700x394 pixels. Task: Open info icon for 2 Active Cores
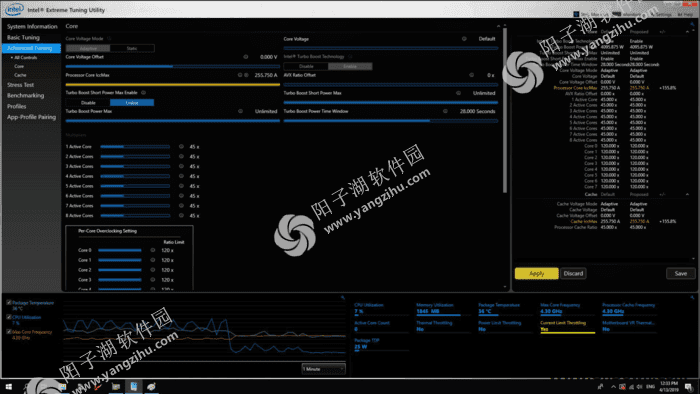[181, 156]
